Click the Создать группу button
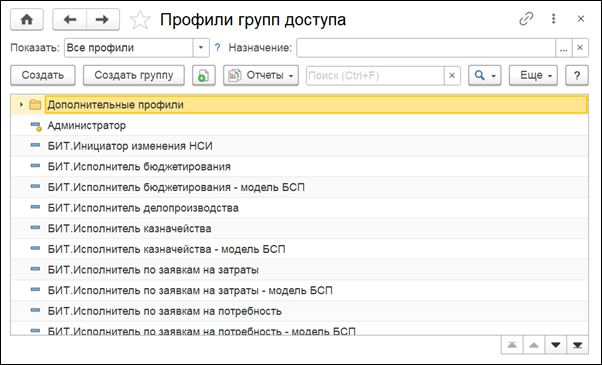 tap(134, 75)
